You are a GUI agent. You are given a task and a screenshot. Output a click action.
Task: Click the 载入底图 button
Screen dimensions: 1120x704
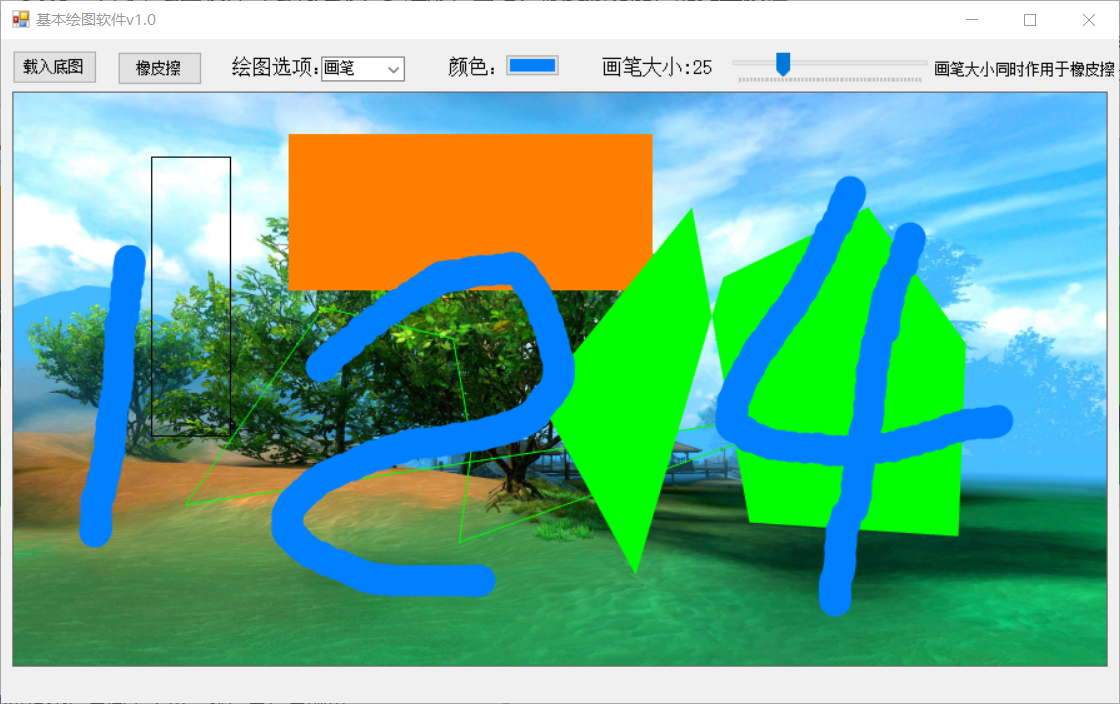(x=54, y=67)
